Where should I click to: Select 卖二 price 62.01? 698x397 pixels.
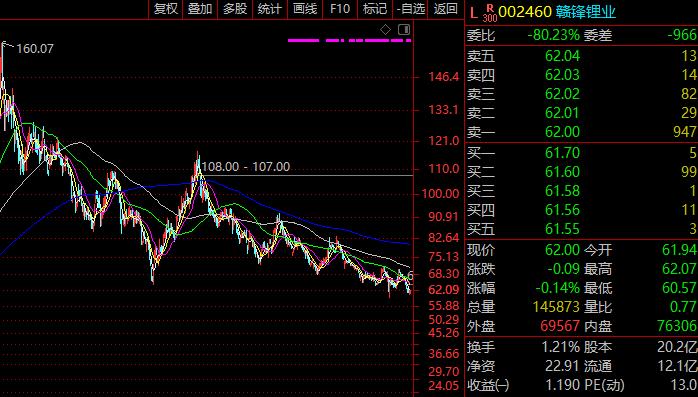tap(562, 113)
